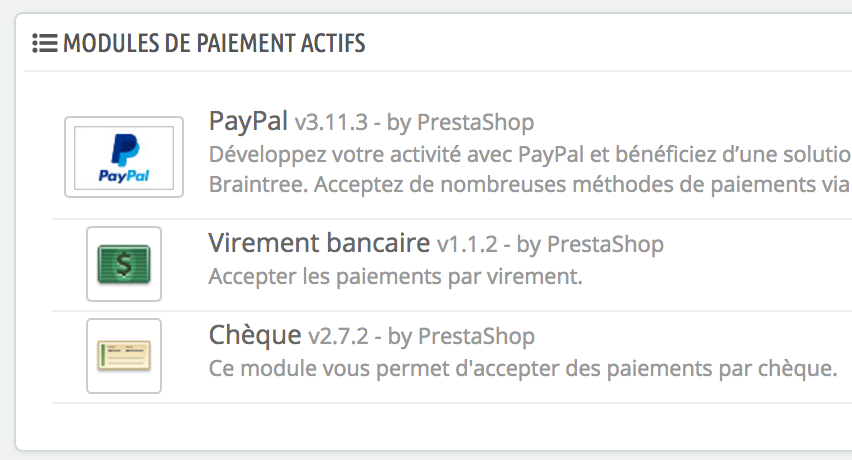The height and width of the screenshot is (460, 852).
Task: Click the PayPal wordmark inside the logo box
Action: point(124,175)
